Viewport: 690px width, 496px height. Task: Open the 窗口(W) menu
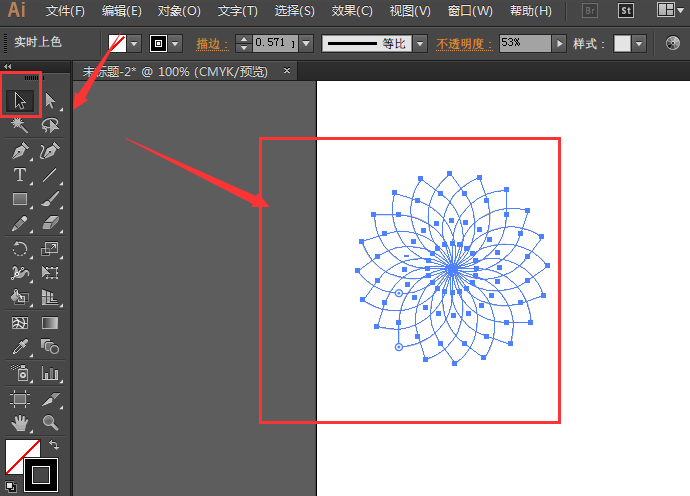(x=470, y=11)
